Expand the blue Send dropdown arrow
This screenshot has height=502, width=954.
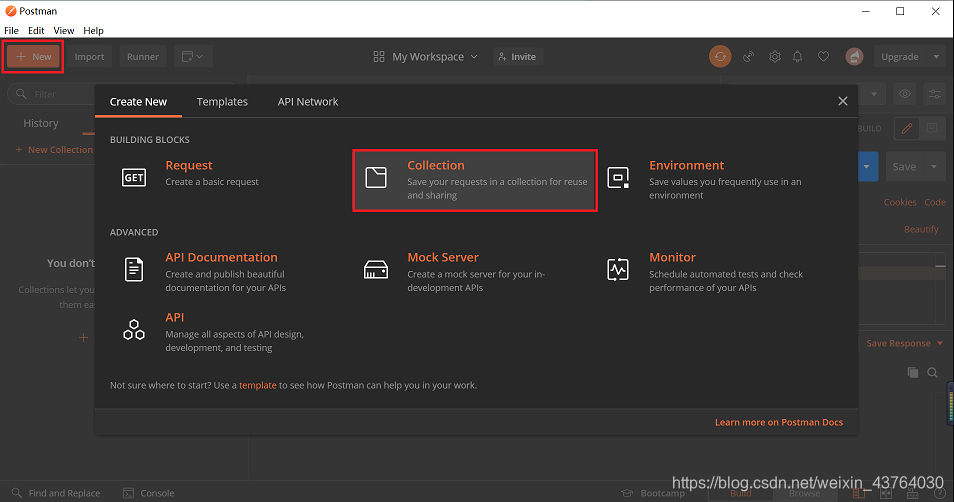click(866, 167)
